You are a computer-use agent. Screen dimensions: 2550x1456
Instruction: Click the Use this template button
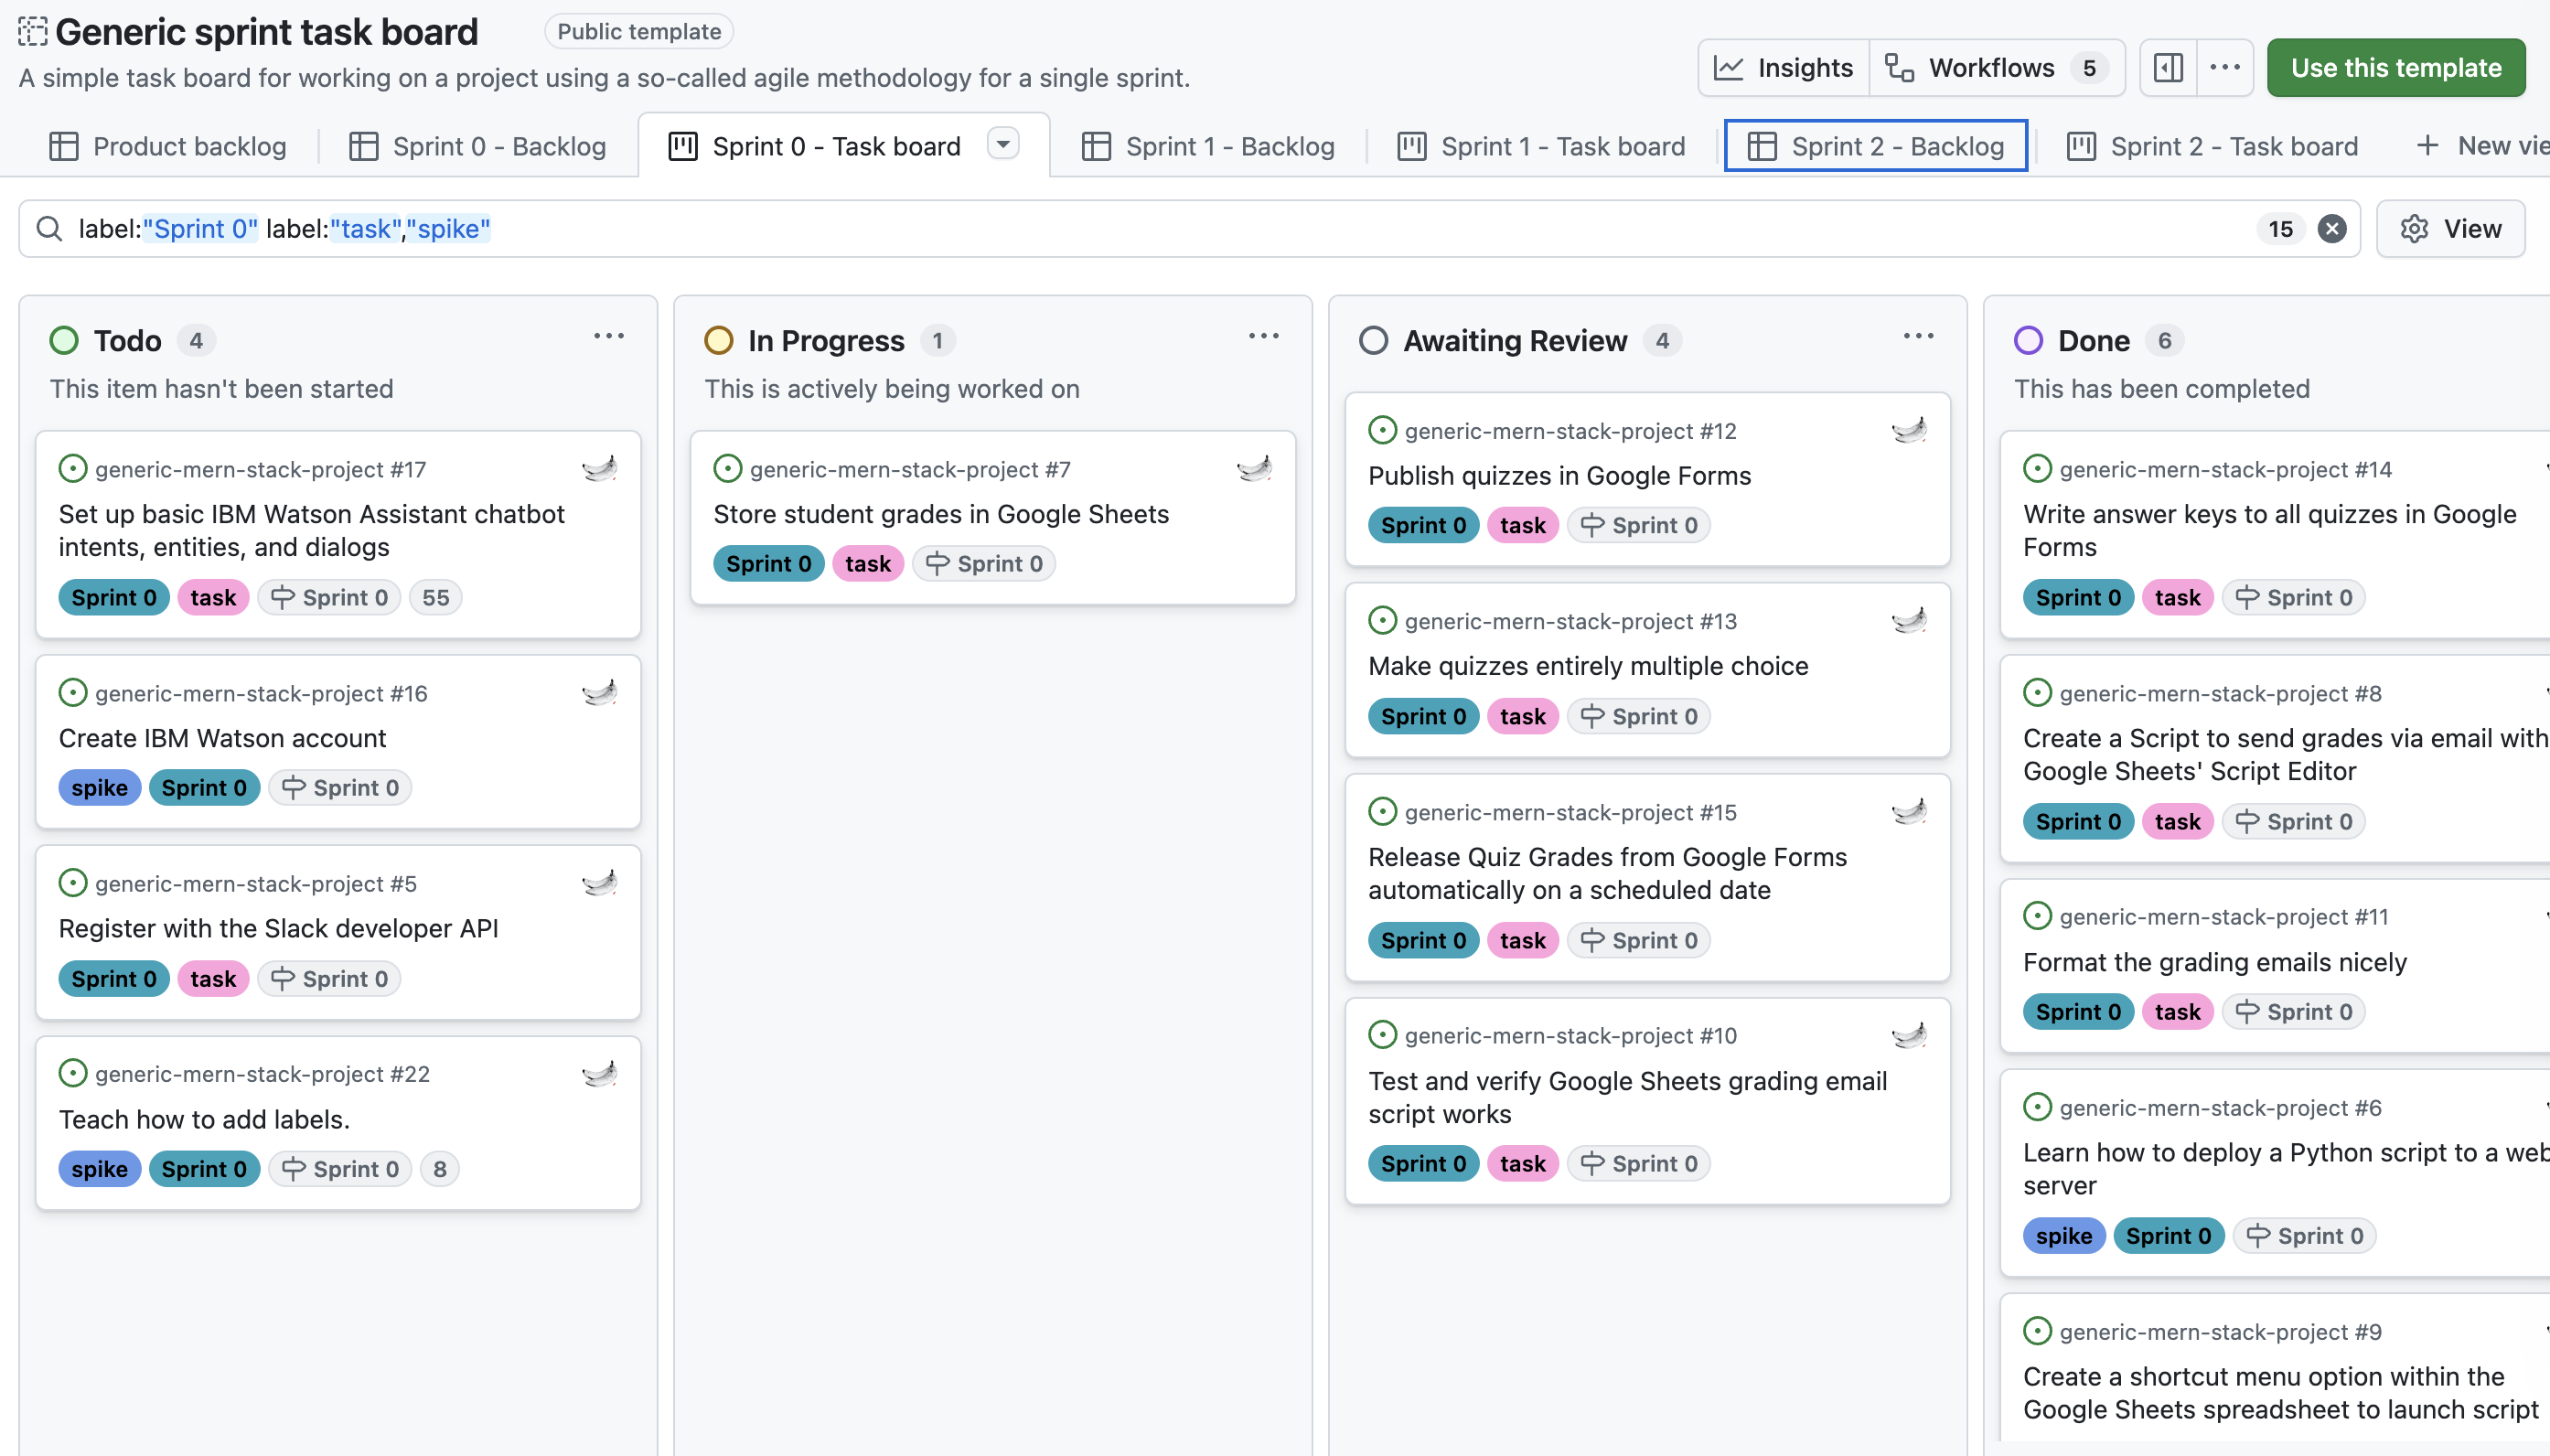(2397, 67)
